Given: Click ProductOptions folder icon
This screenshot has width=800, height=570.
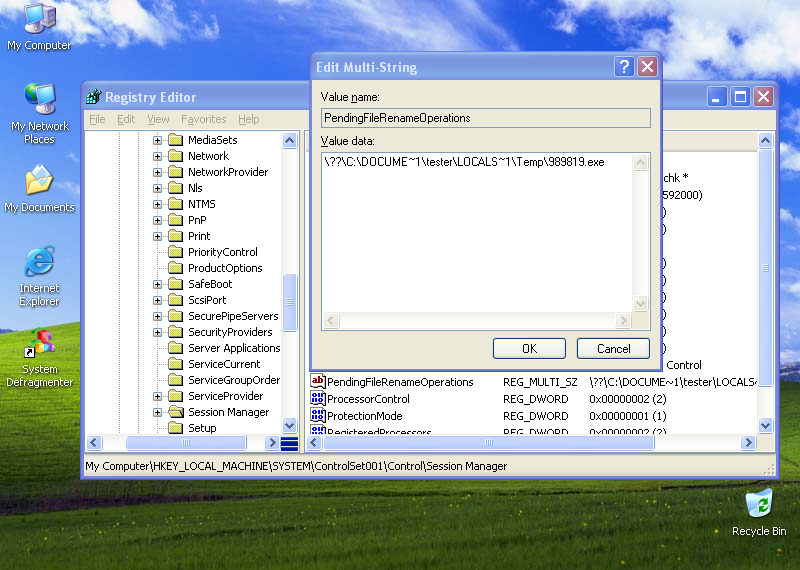Looking at the screenshot, I should coord(176,267).
